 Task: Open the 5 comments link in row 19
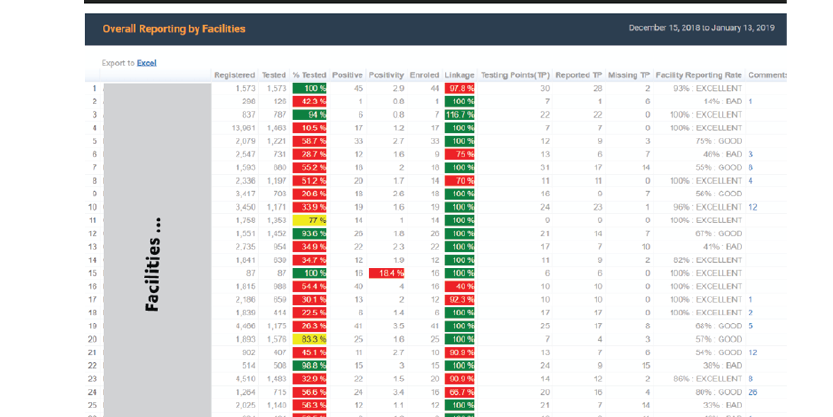[750, 325]
